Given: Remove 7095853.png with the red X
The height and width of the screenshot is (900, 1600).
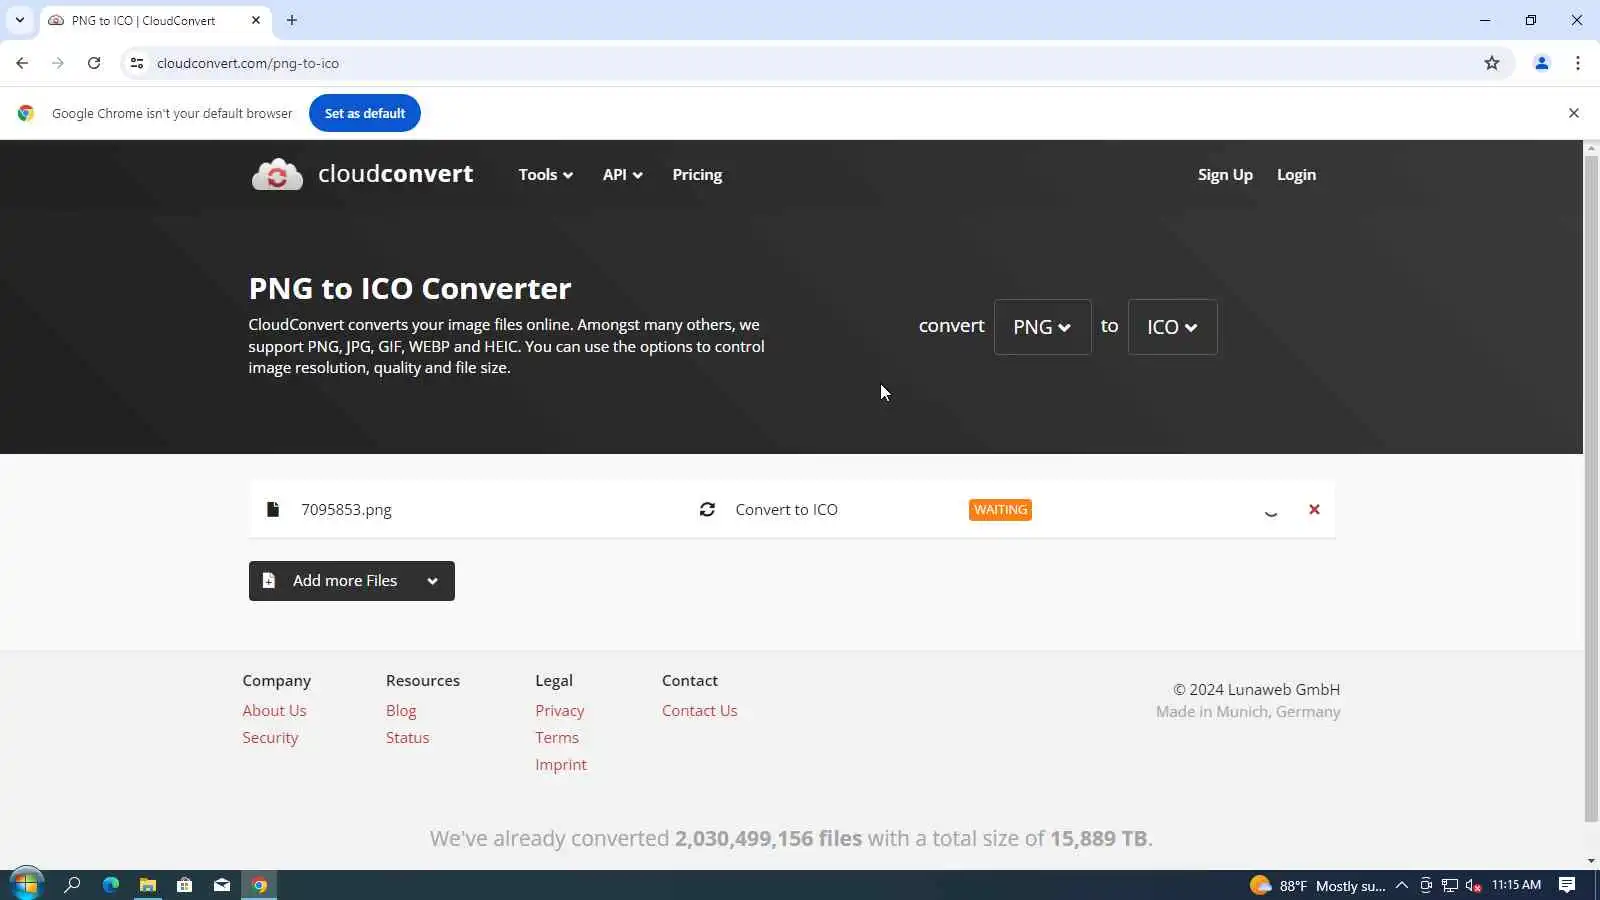Looking at the screenshot, I should 1314,509.
